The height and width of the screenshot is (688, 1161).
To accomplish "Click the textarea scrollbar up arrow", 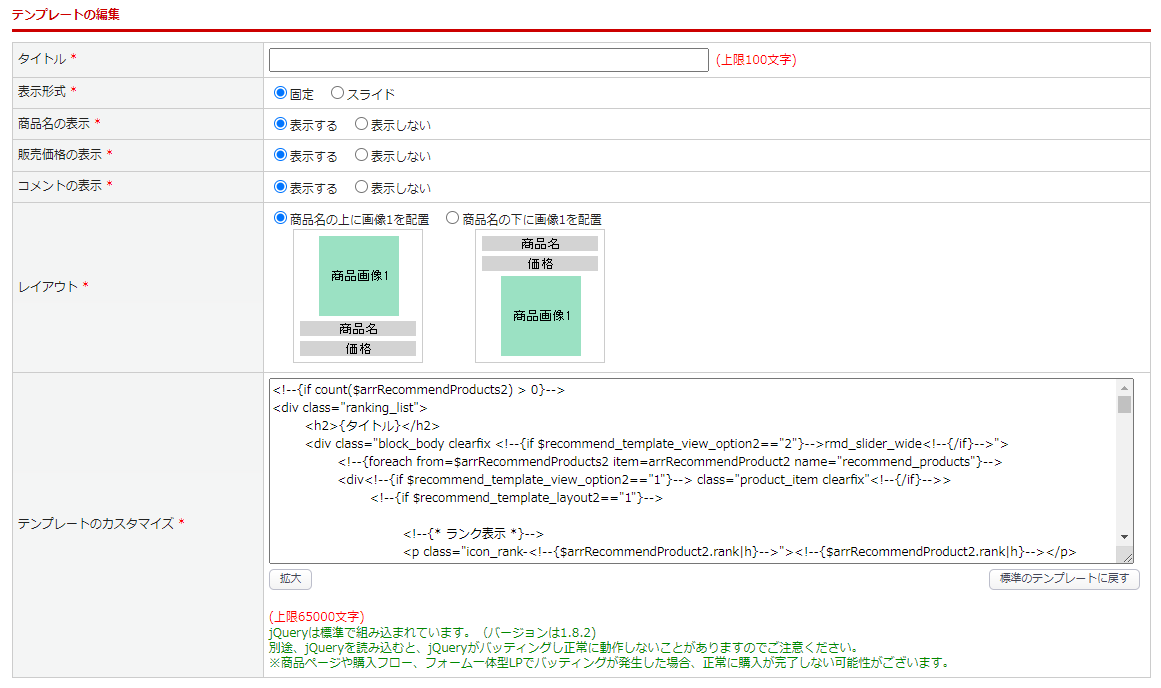I will (1125, 388).
